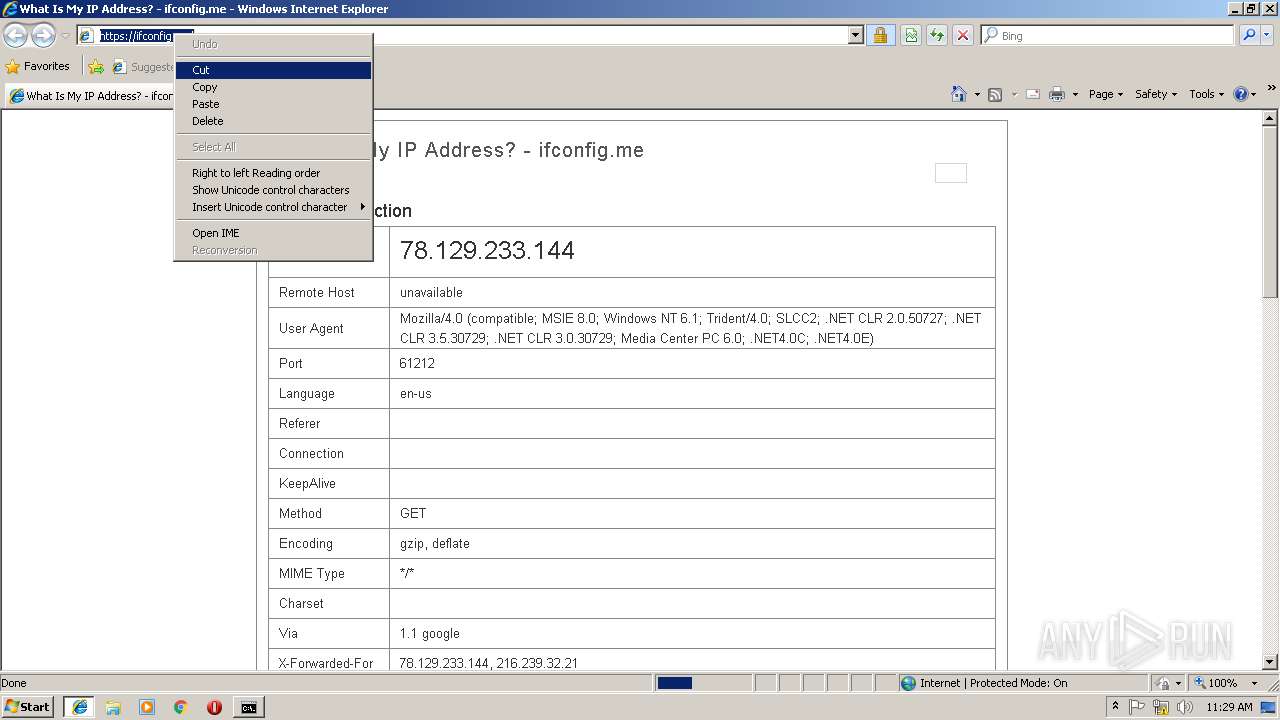
Task: Click the Via value 1.1 google
Action: (430, 633)
